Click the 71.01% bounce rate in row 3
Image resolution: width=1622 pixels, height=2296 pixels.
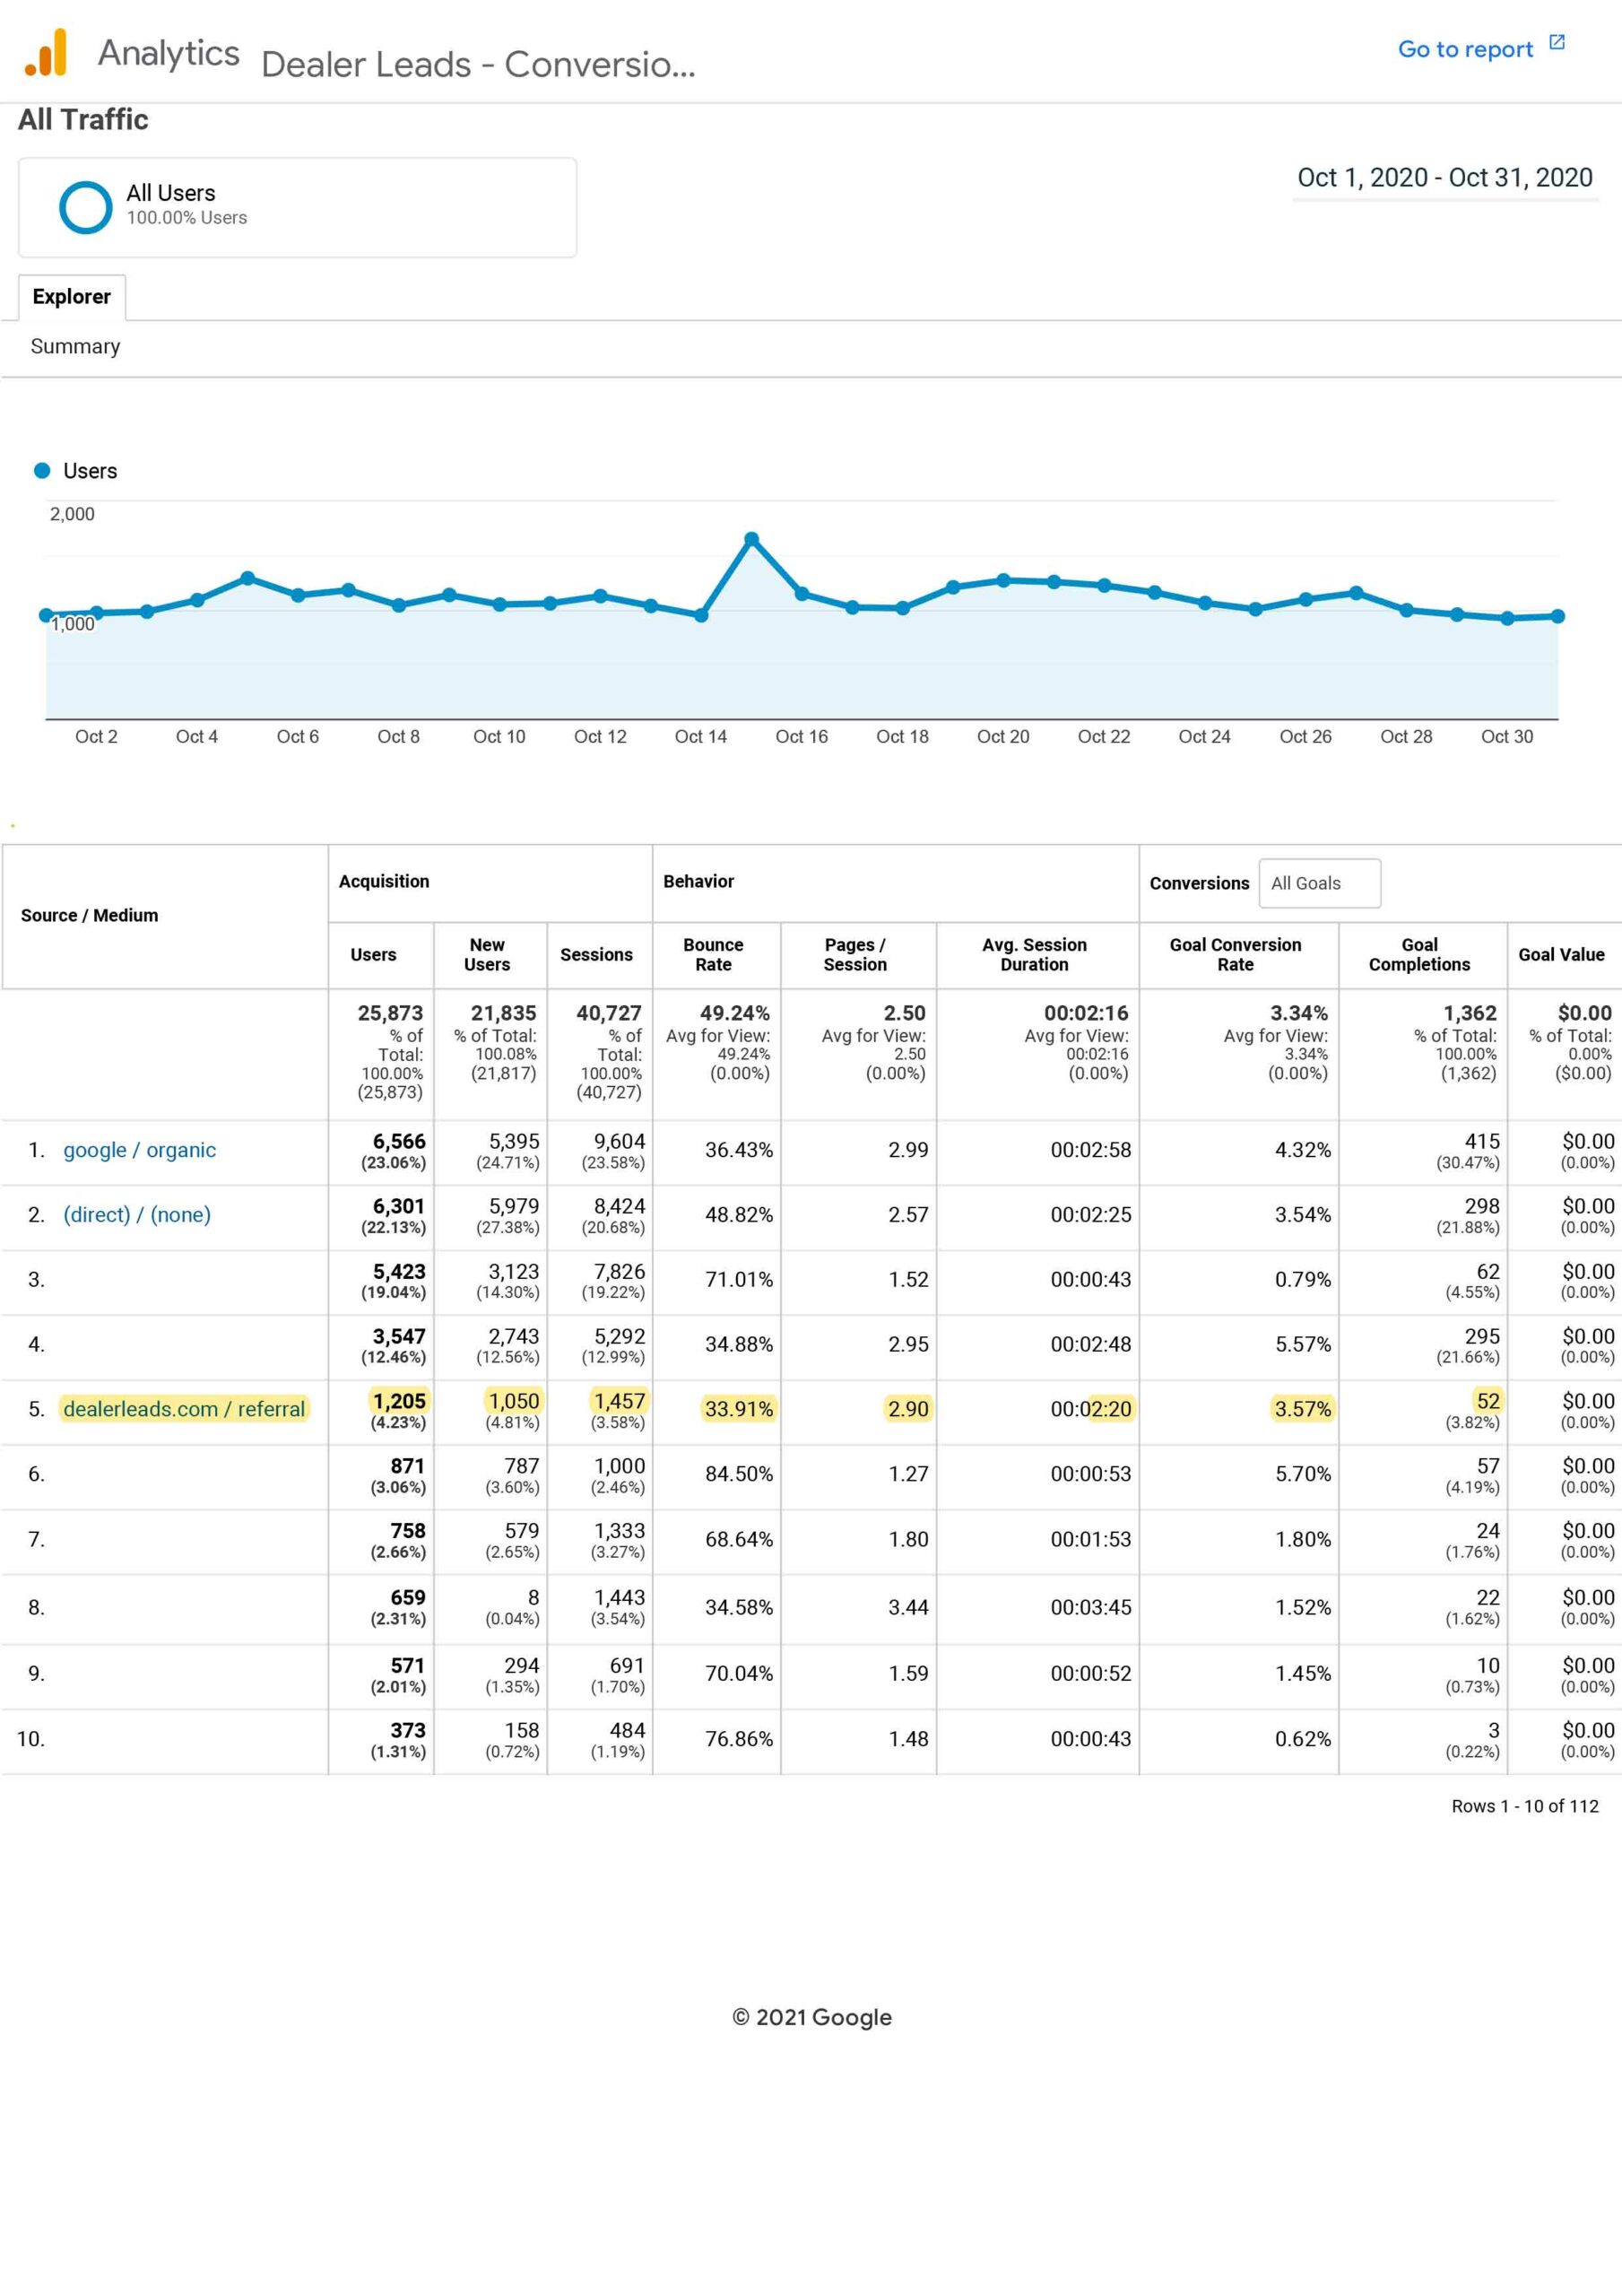click(738, 1279)
